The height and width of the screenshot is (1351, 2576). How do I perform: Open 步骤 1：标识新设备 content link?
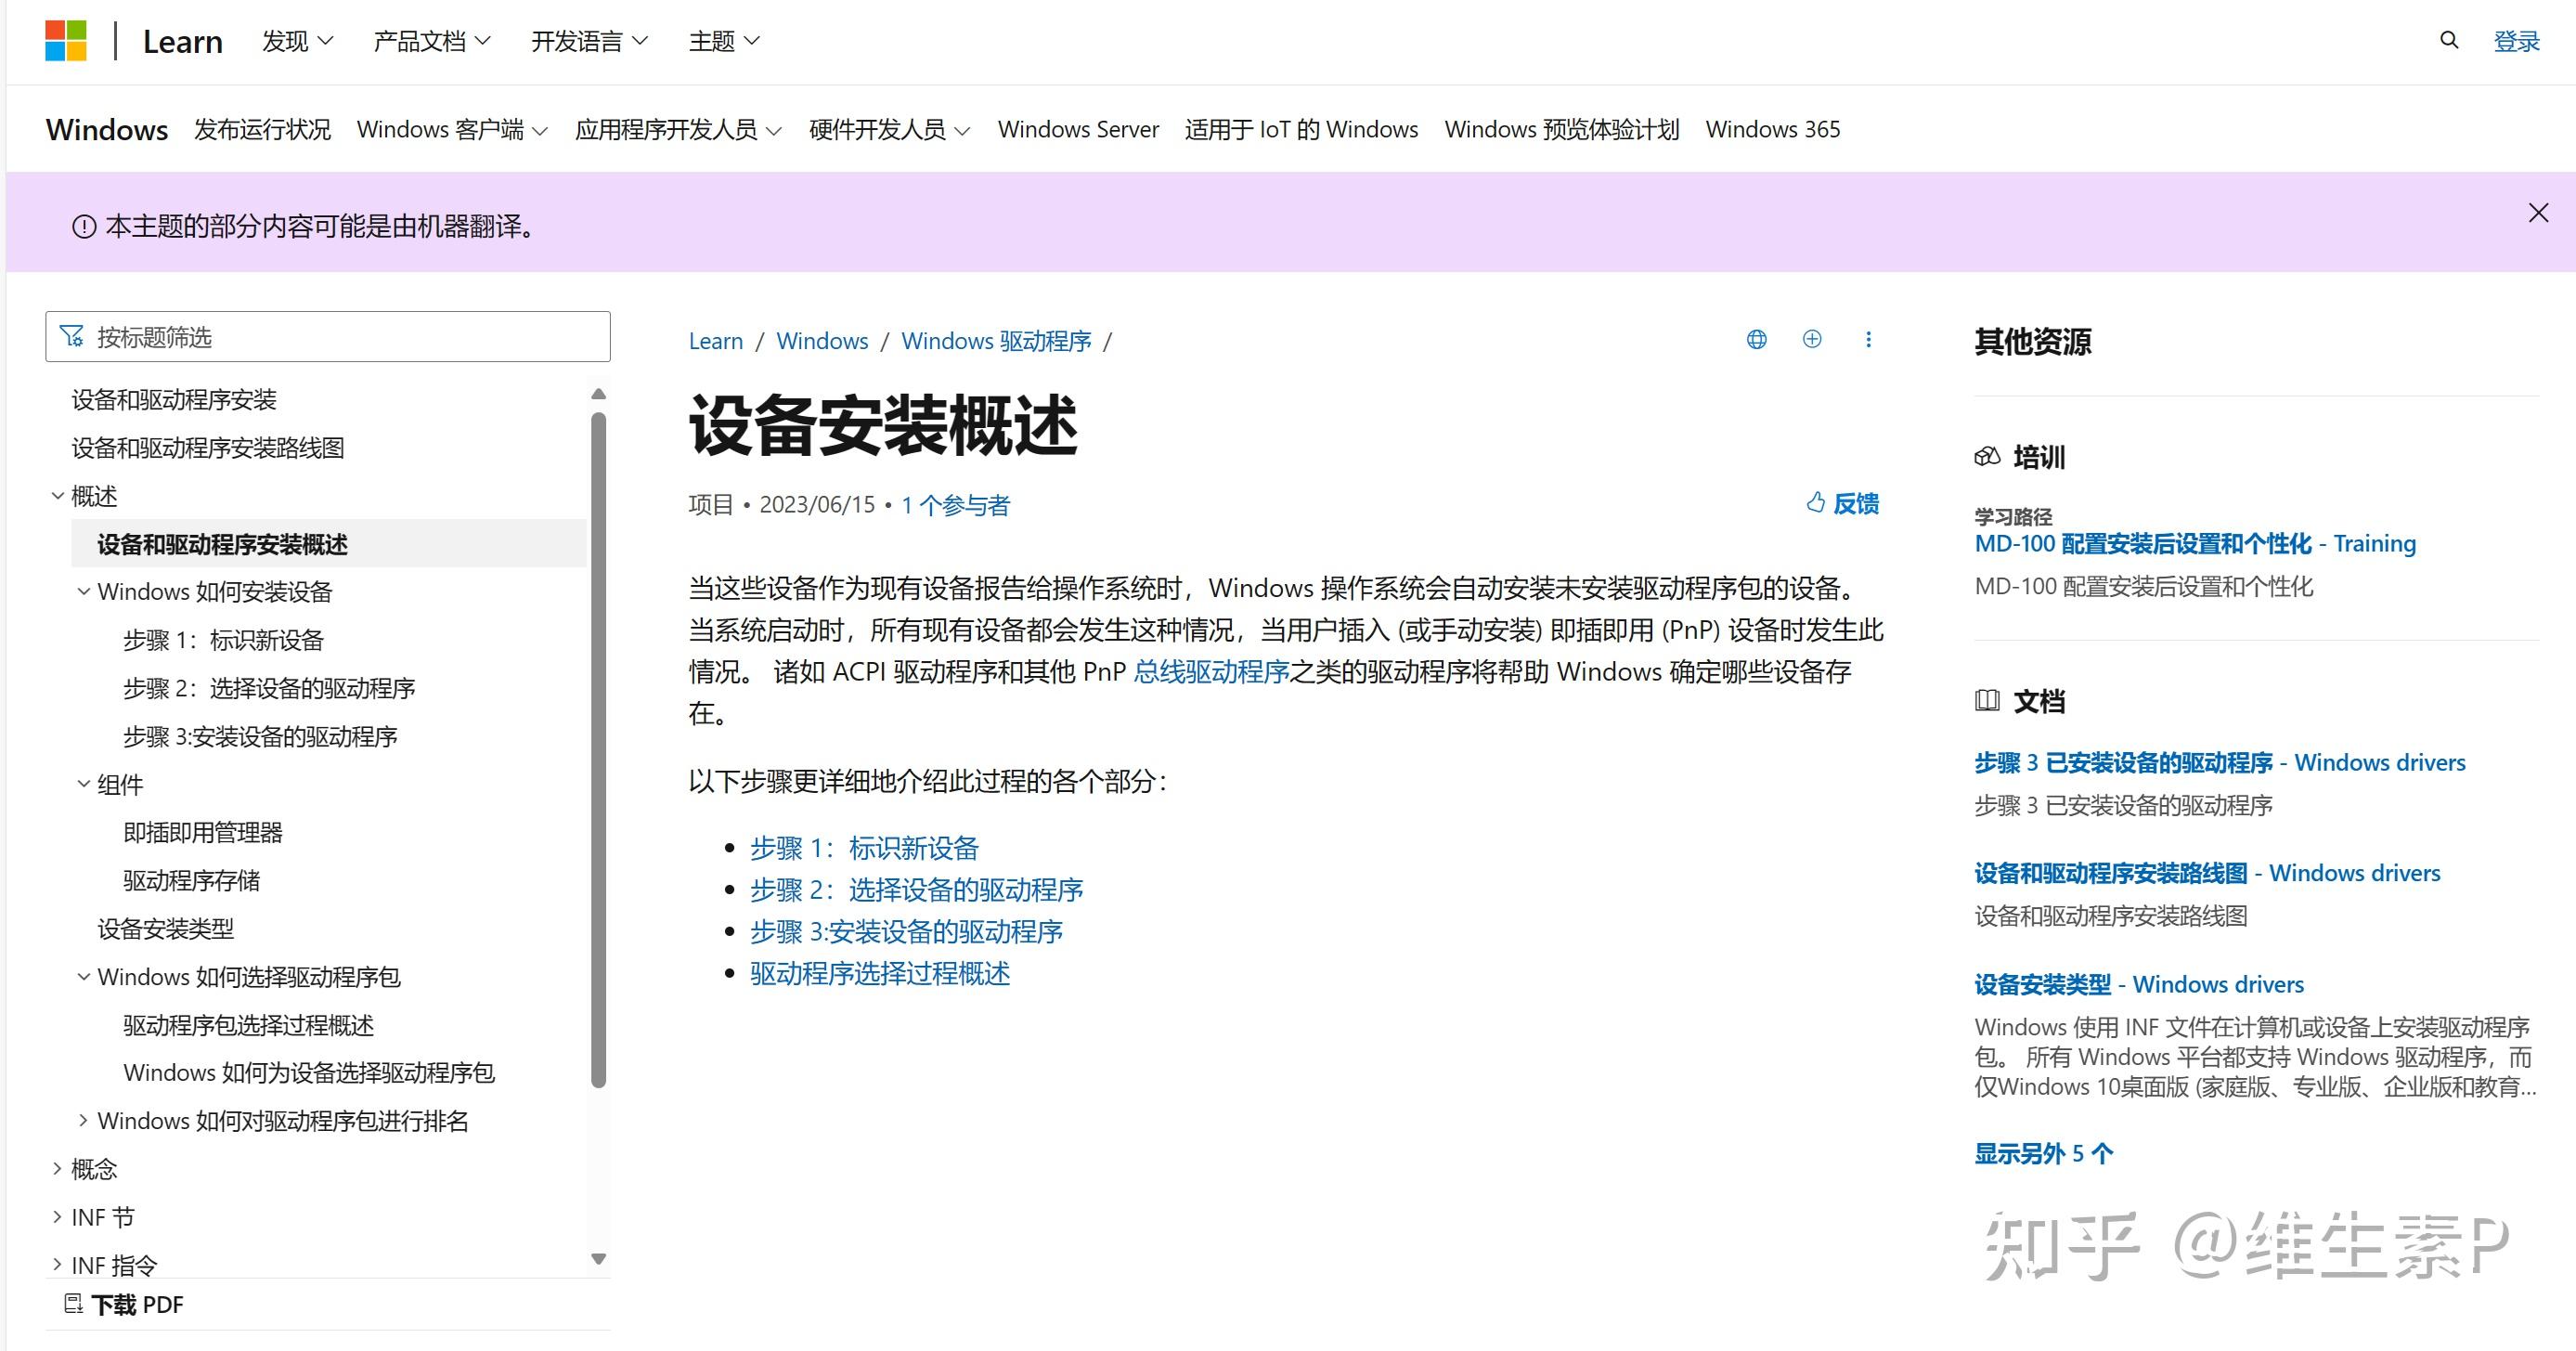coord(864,848)
